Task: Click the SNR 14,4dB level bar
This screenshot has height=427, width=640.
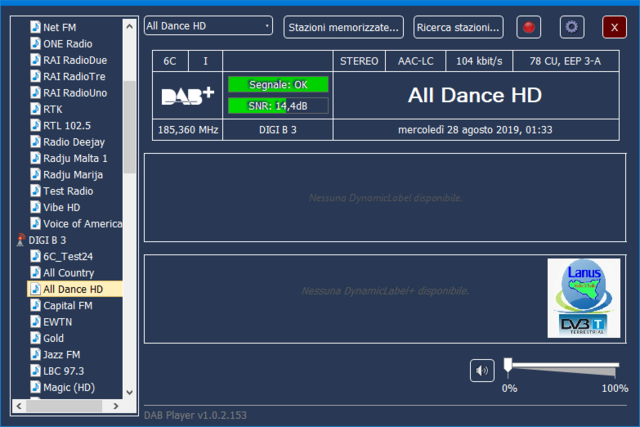Action: (278, 106)
